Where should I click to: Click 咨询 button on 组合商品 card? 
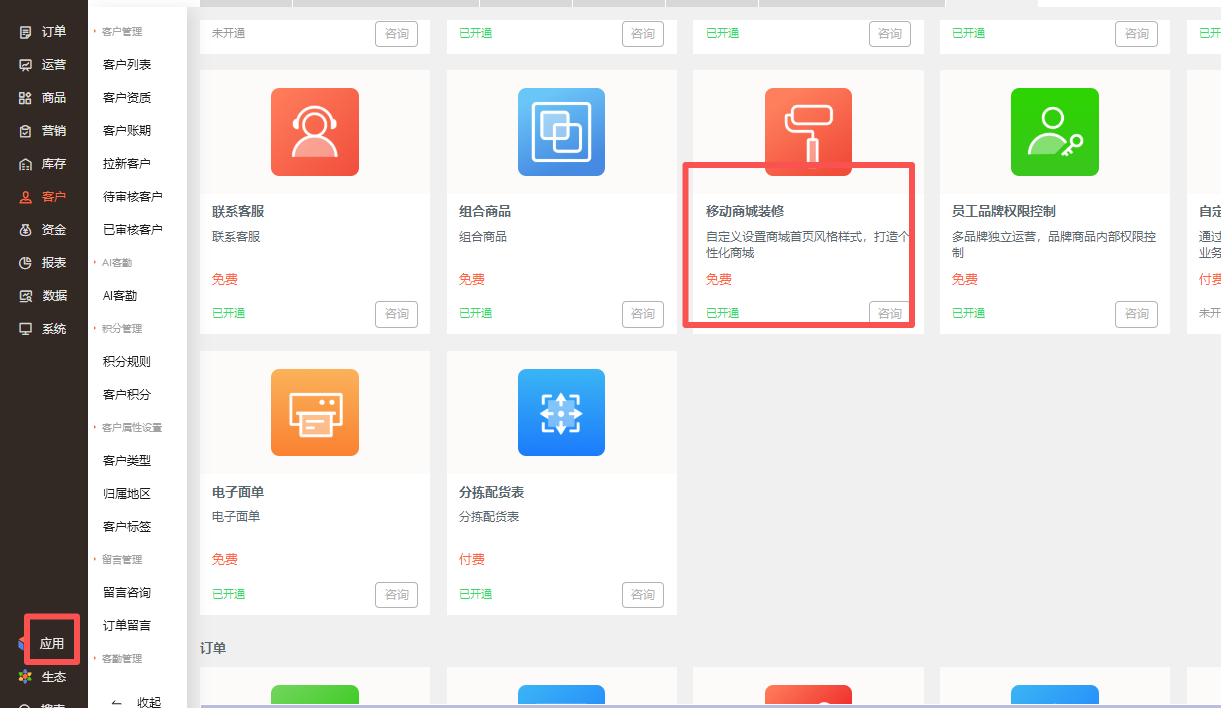[643, 314]
